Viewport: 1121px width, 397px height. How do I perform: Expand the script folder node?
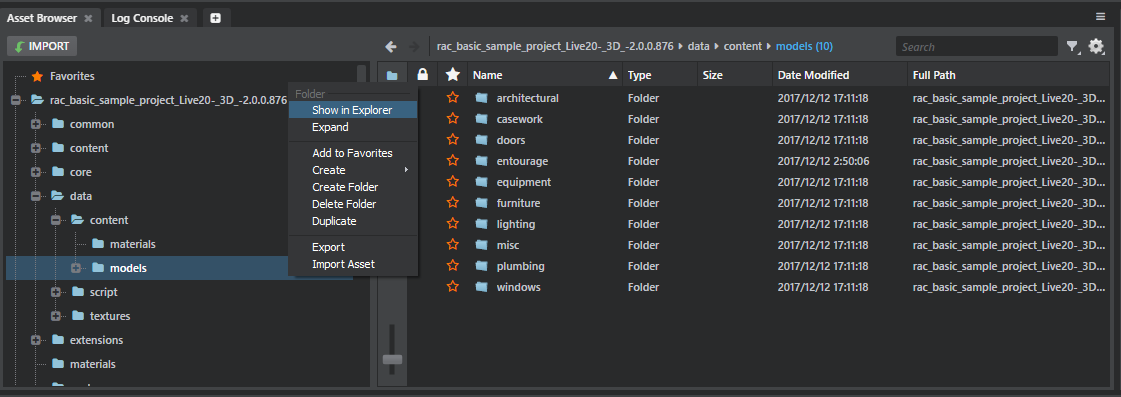pos(55,292)
